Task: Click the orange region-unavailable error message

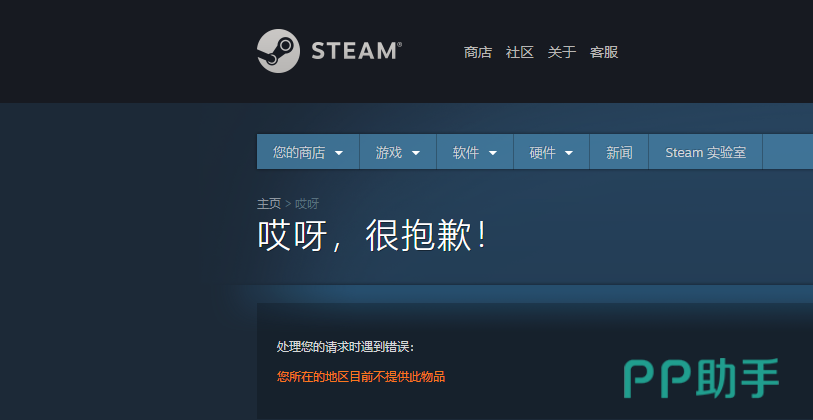Action: point(360,377)
